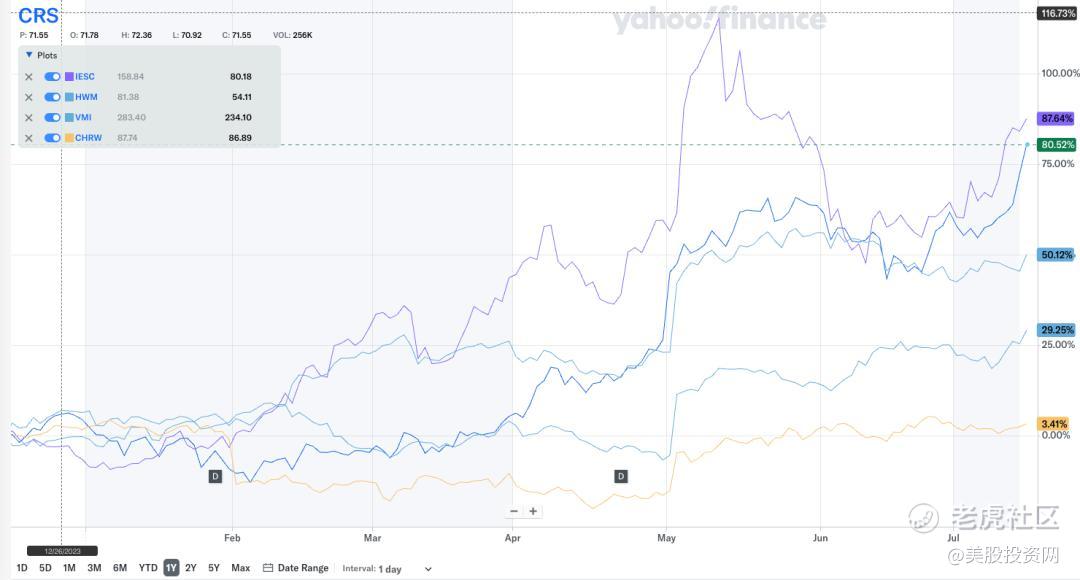
Task: Zoom in chart with plus icon
Action: click(534, 511)
